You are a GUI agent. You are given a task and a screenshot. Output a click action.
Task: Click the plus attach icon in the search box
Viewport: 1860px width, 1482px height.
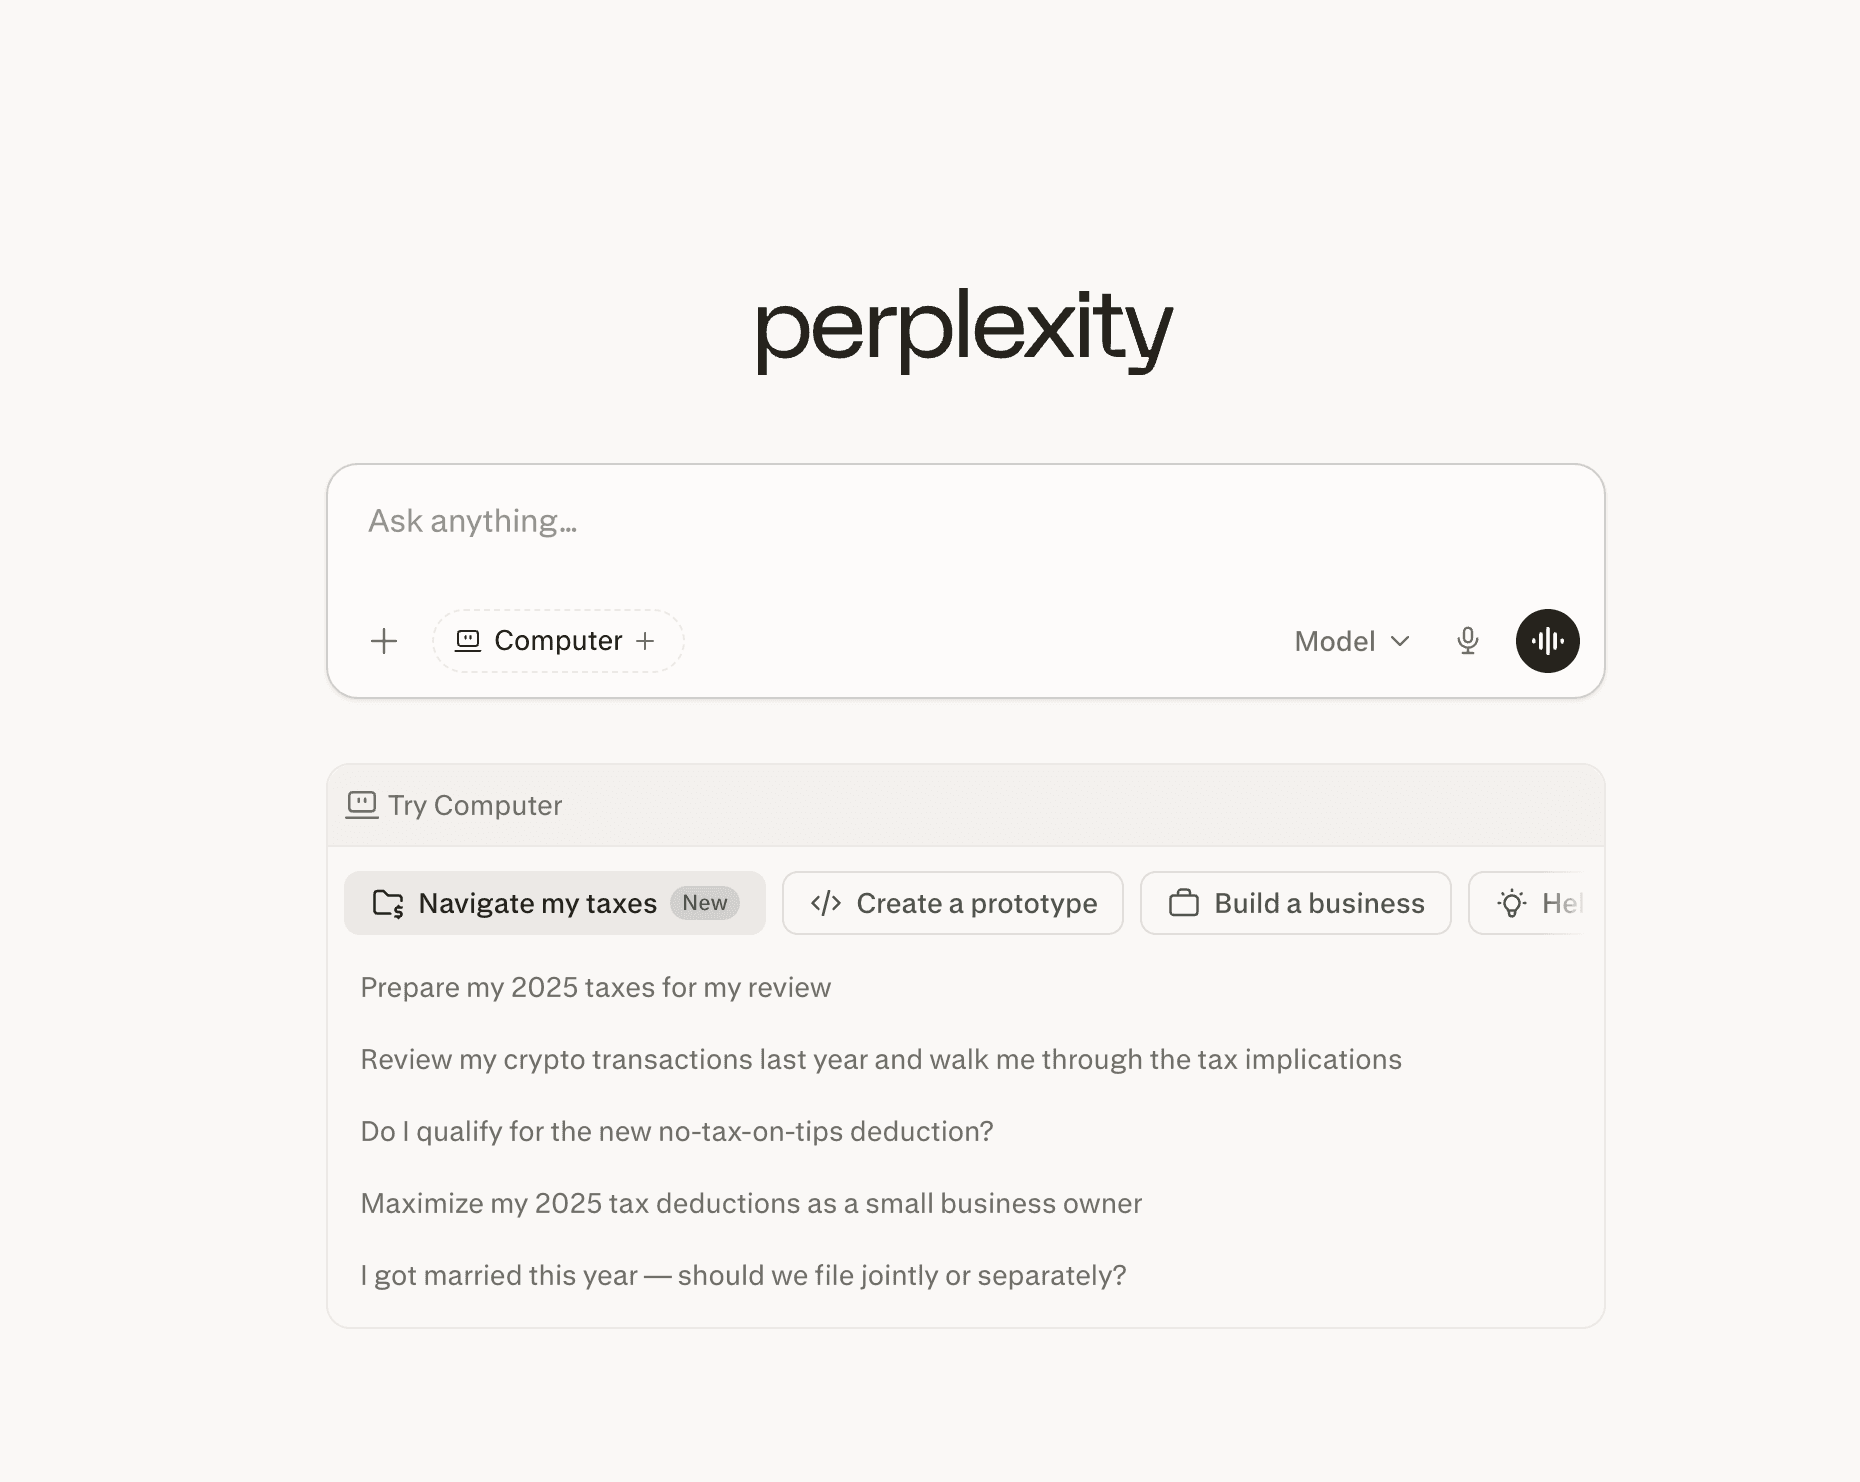pos(384,641)
